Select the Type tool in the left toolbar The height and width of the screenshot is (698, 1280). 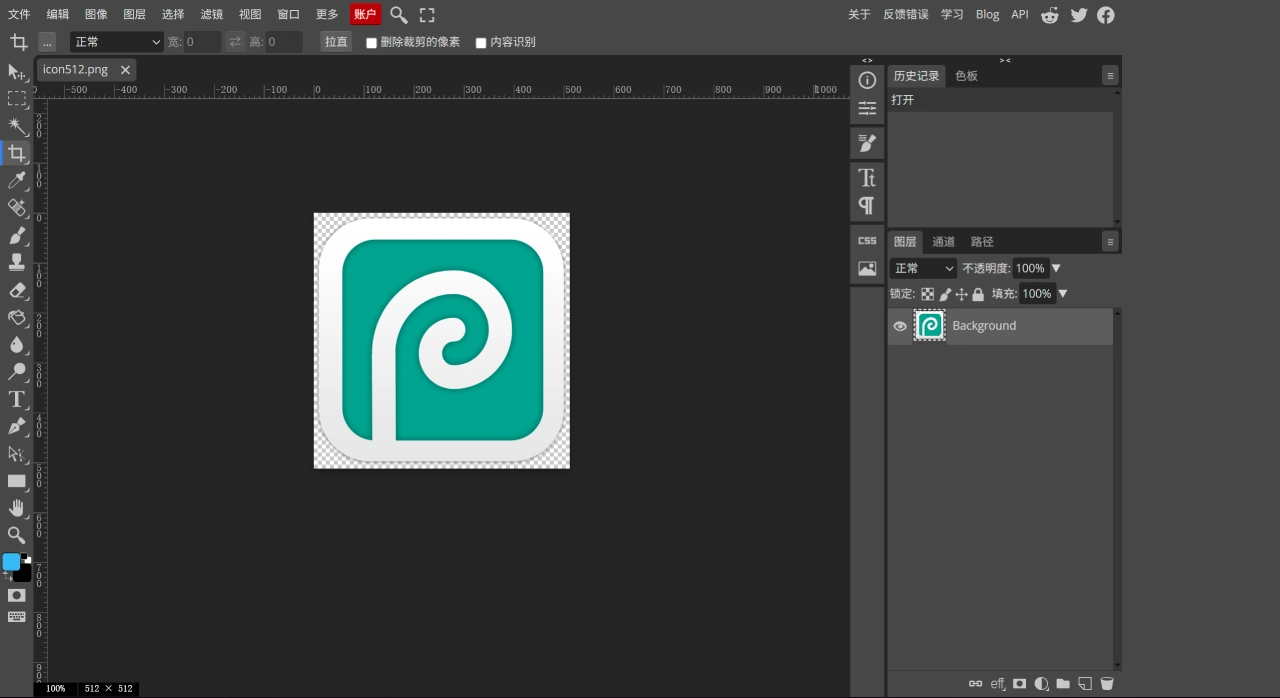(x=16, y=399)
